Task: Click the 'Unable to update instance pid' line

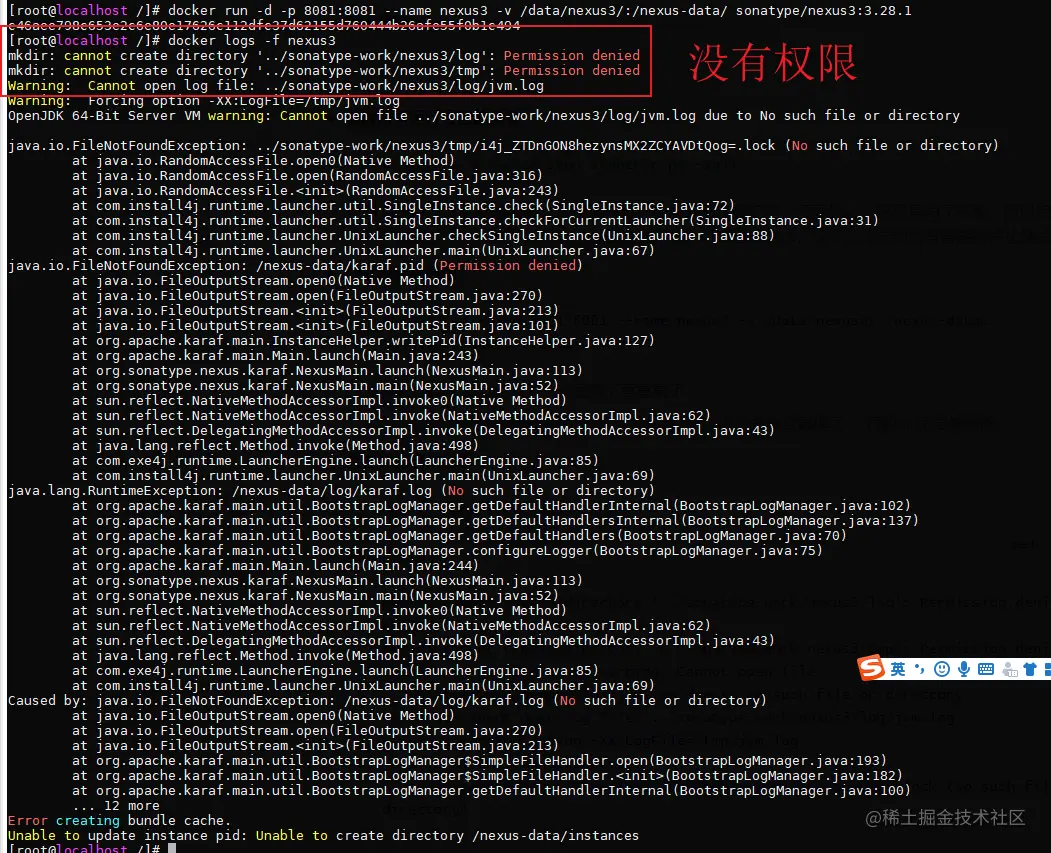Action: pos(324,836)
